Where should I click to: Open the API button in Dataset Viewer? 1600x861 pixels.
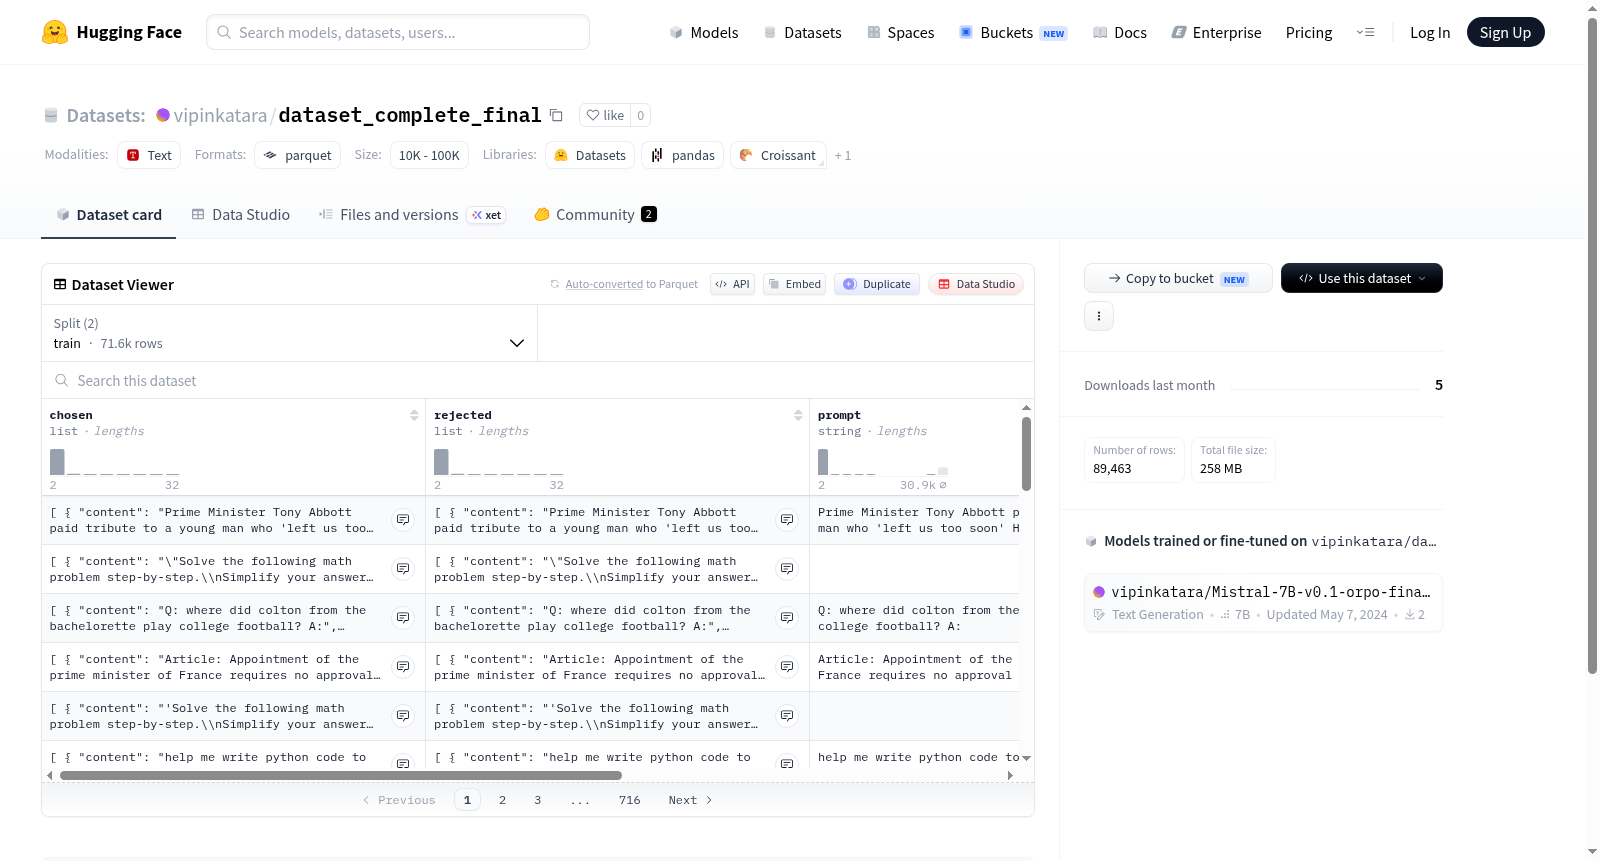[732, 284]
